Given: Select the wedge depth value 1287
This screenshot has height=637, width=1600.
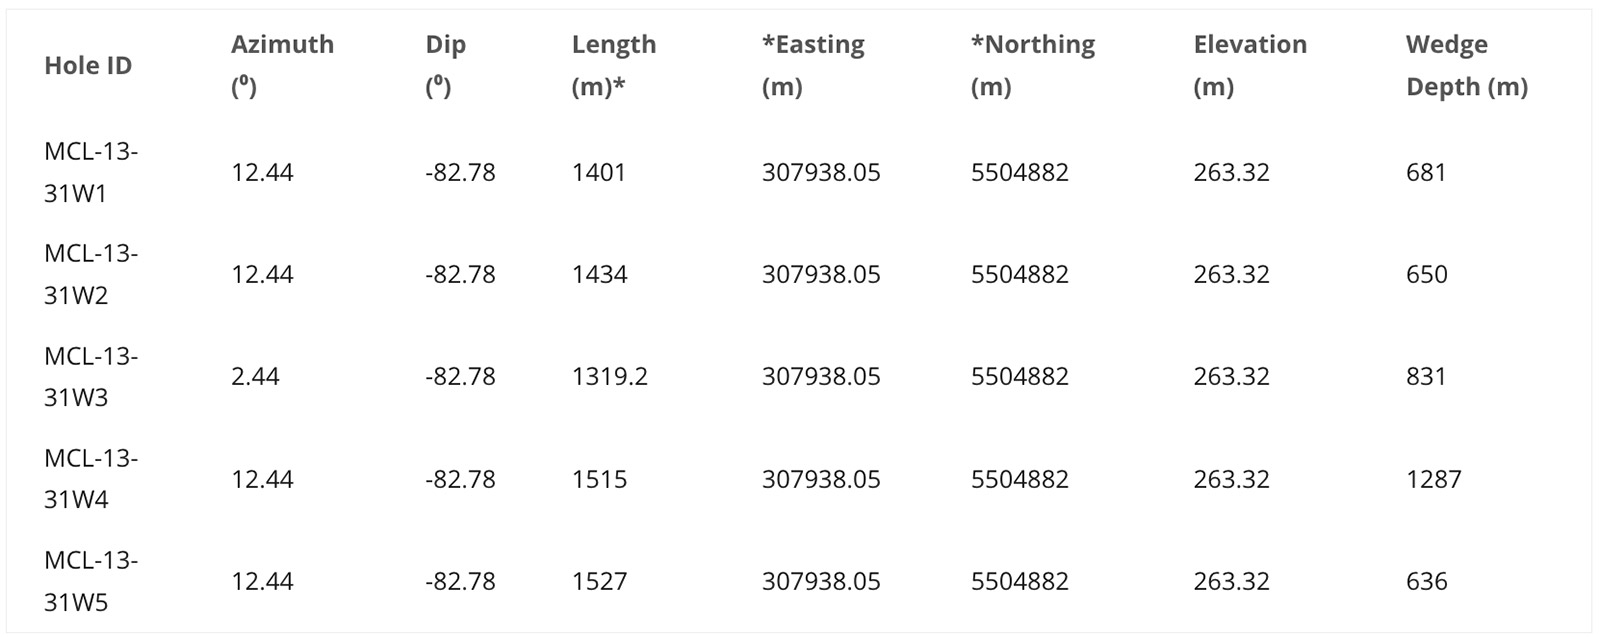Looking at the screenshot, I should click(1433, 479).
